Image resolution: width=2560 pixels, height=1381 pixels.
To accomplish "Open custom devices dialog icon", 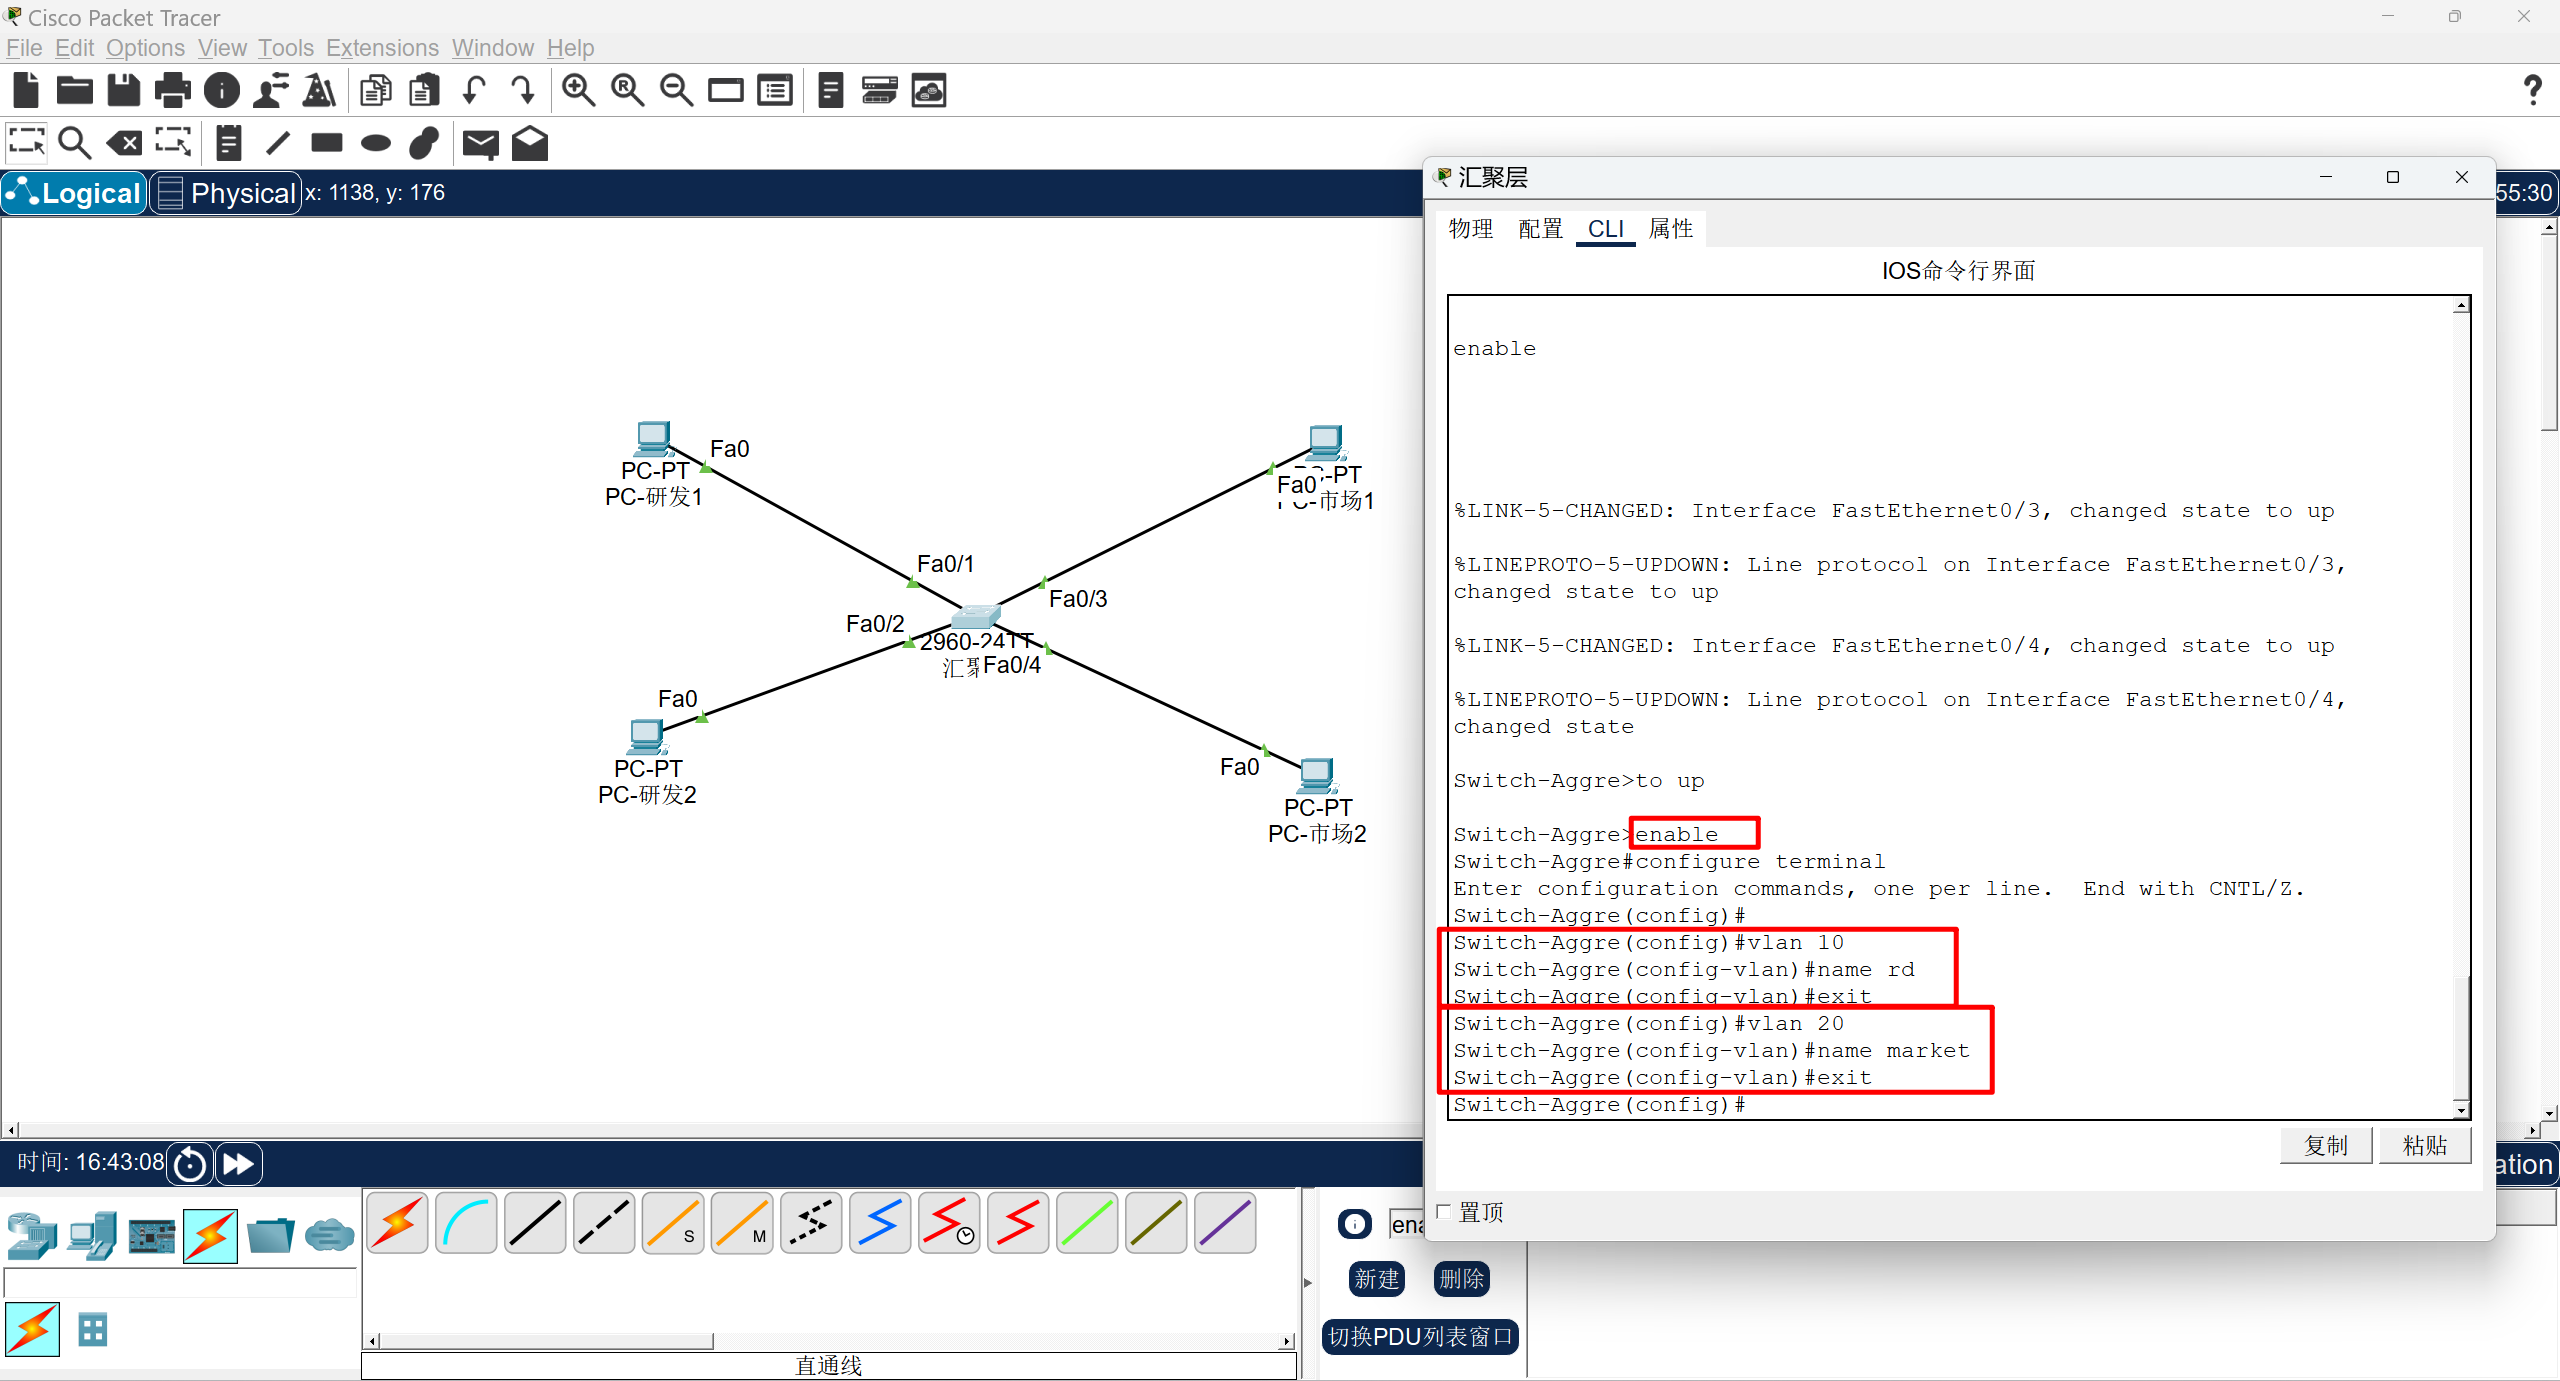I will pyautogui.click(x=775, y=91).
